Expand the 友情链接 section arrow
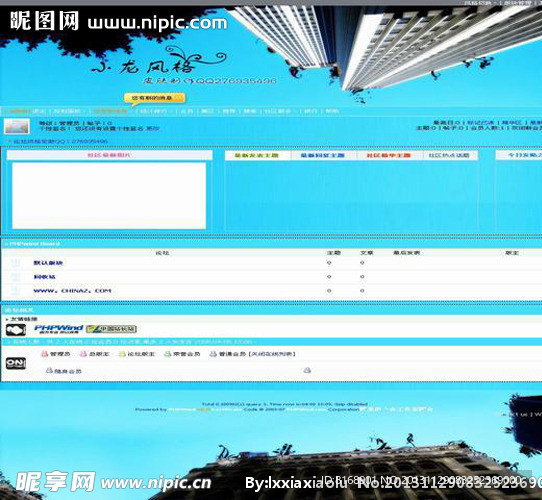The width and height of the screenshot is (542, 500). (7, 319)
